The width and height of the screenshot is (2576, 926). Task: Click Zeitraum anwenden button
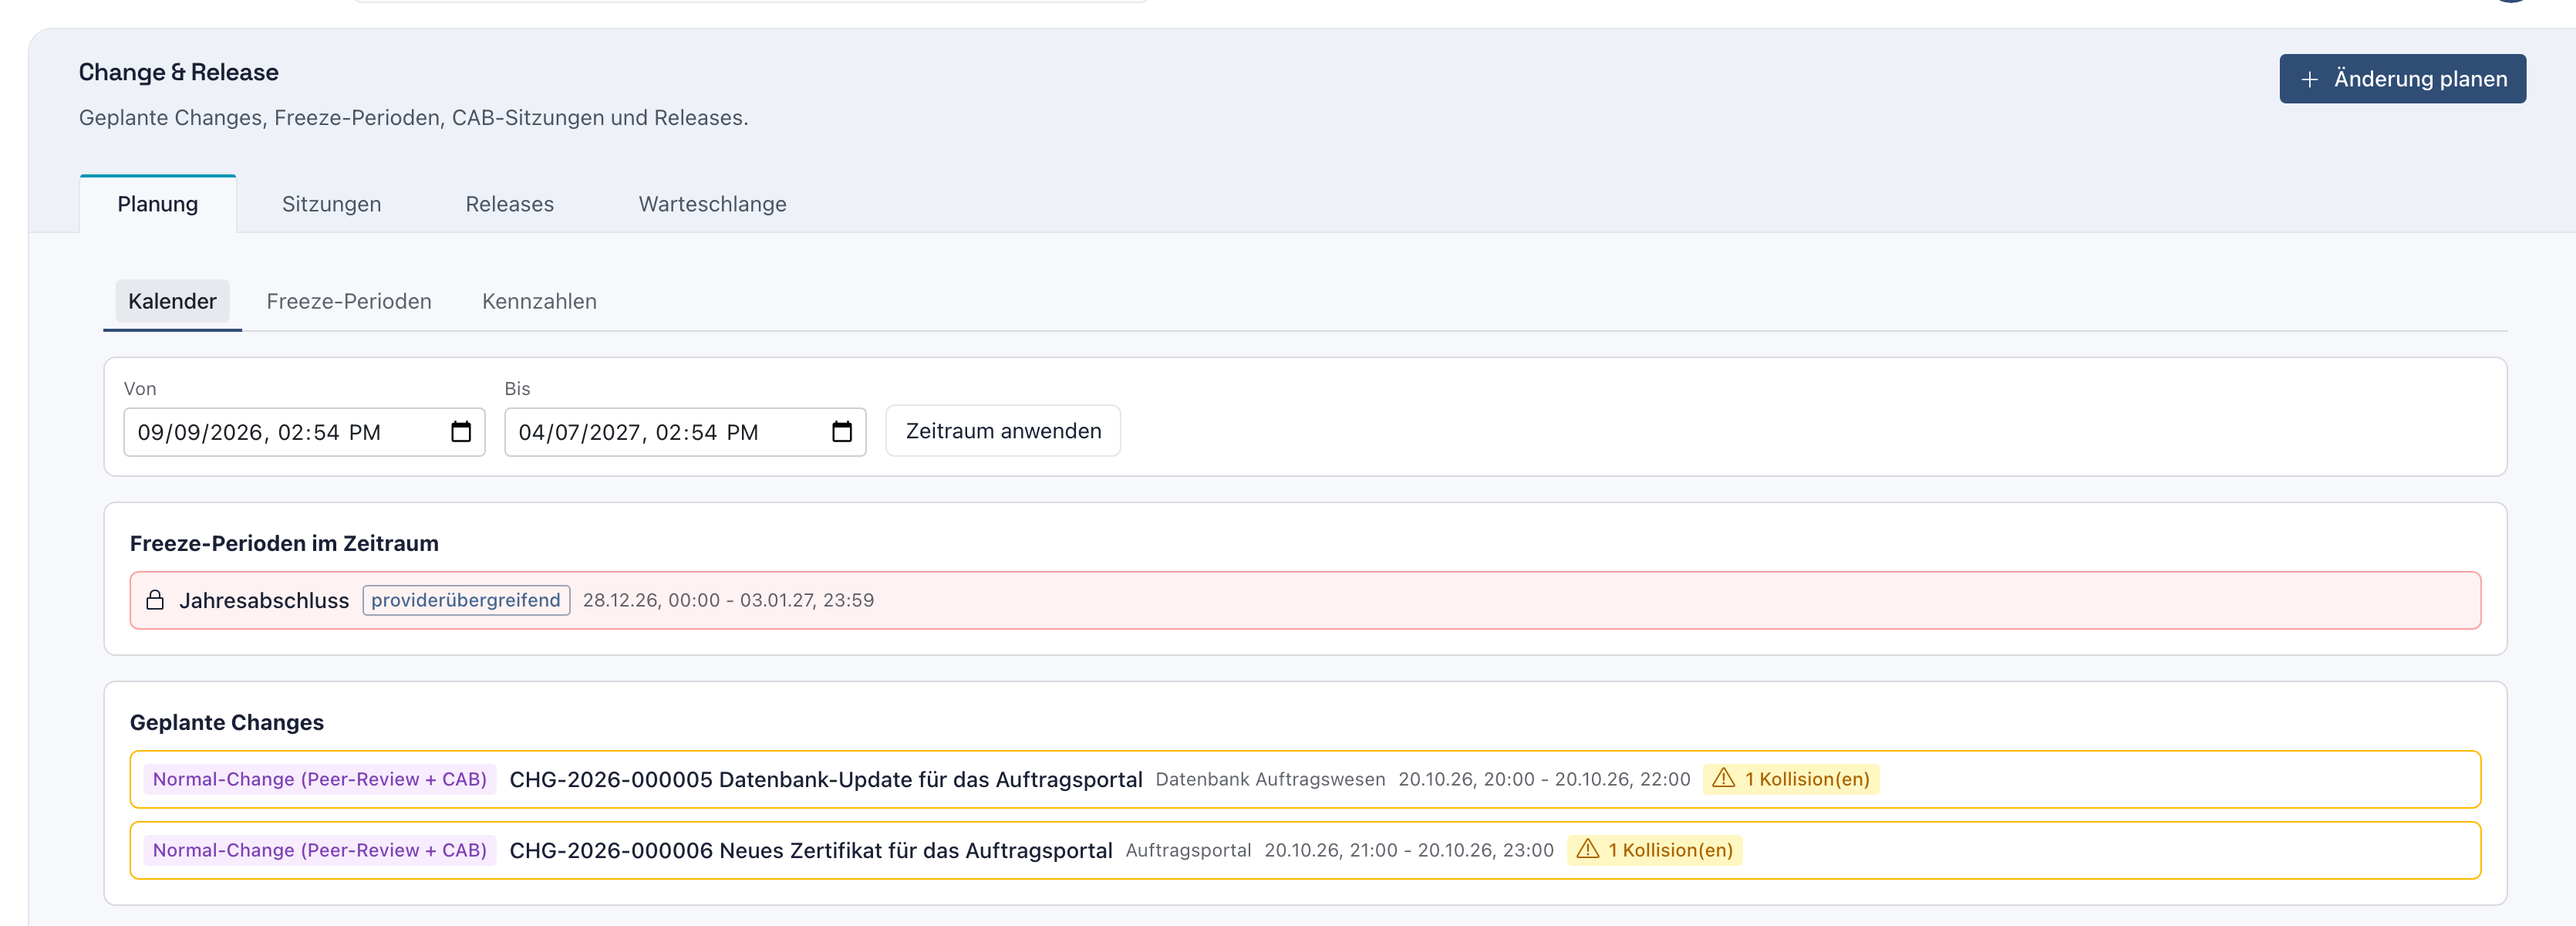(x=1003, y=431)
